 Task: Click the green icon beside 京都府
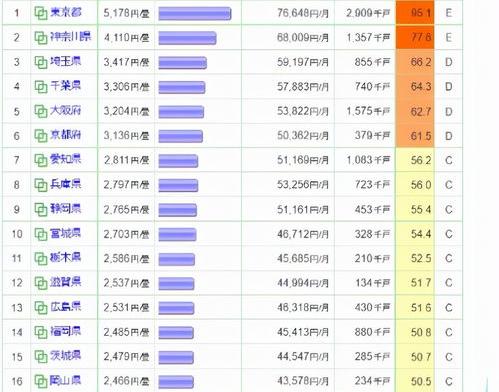coord(41,136)
